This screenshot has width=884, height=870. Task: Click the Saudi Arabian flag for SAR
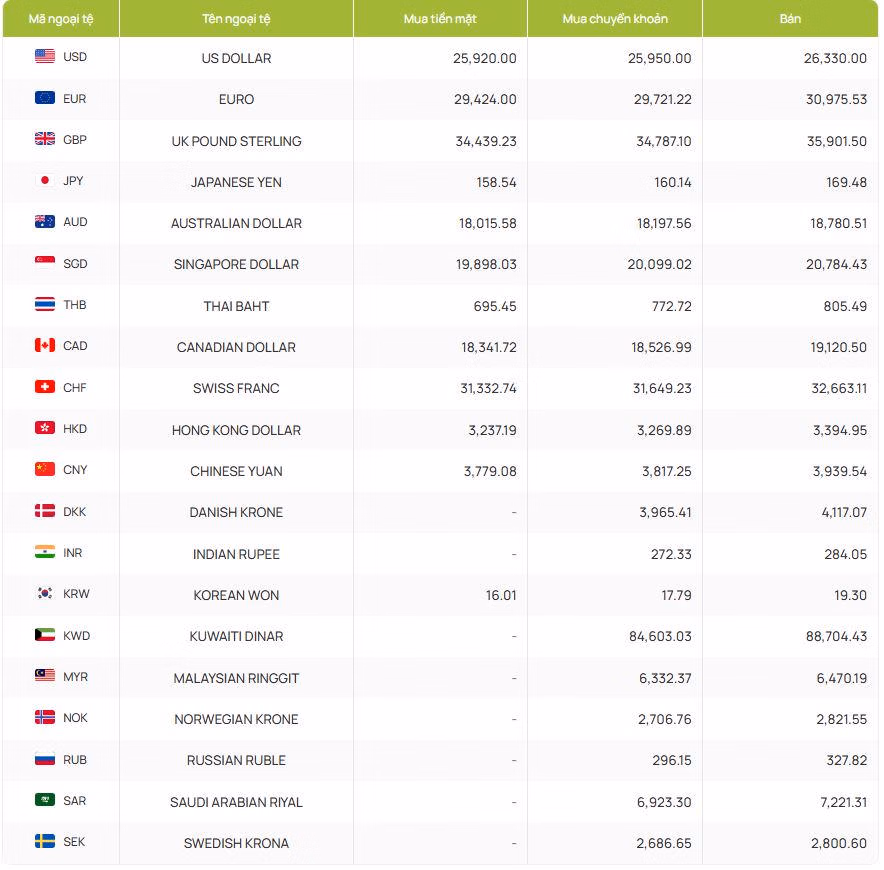45,800
